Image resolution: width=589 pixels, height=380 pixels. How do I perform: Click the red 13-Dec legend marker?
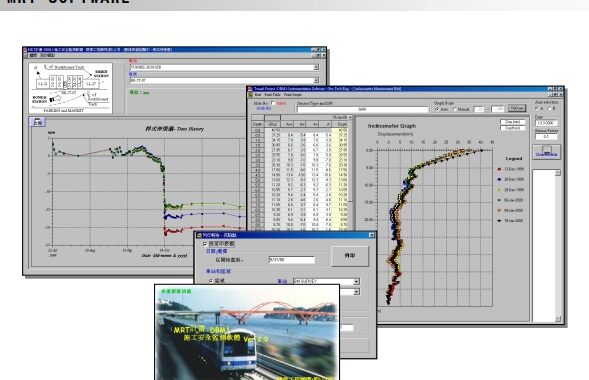[499, 169]
